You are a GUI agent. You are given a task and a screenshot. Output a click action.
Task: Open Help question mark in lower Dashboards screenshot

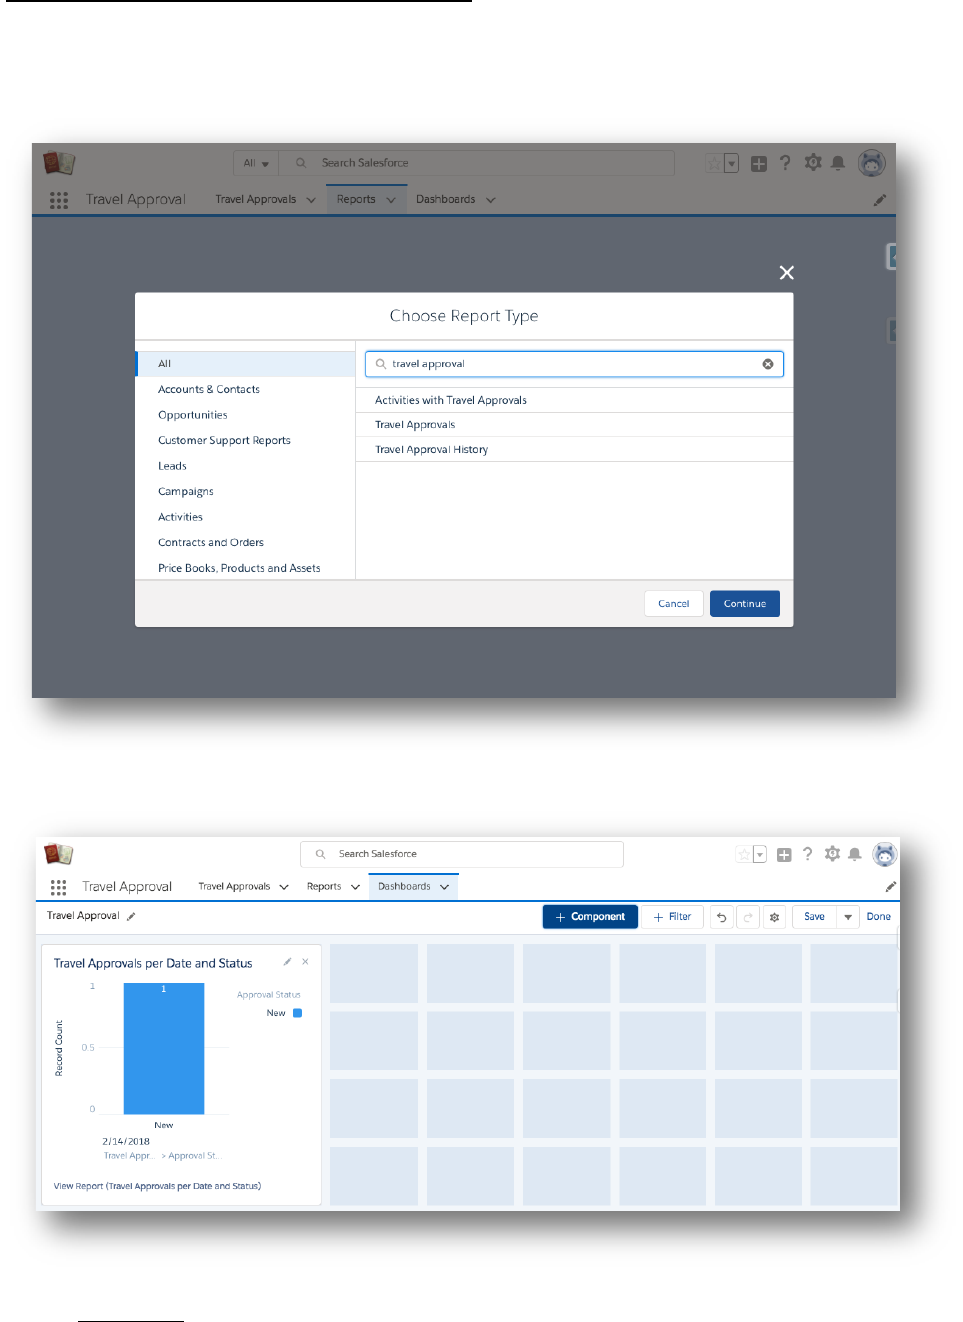(x=808, y=854)
